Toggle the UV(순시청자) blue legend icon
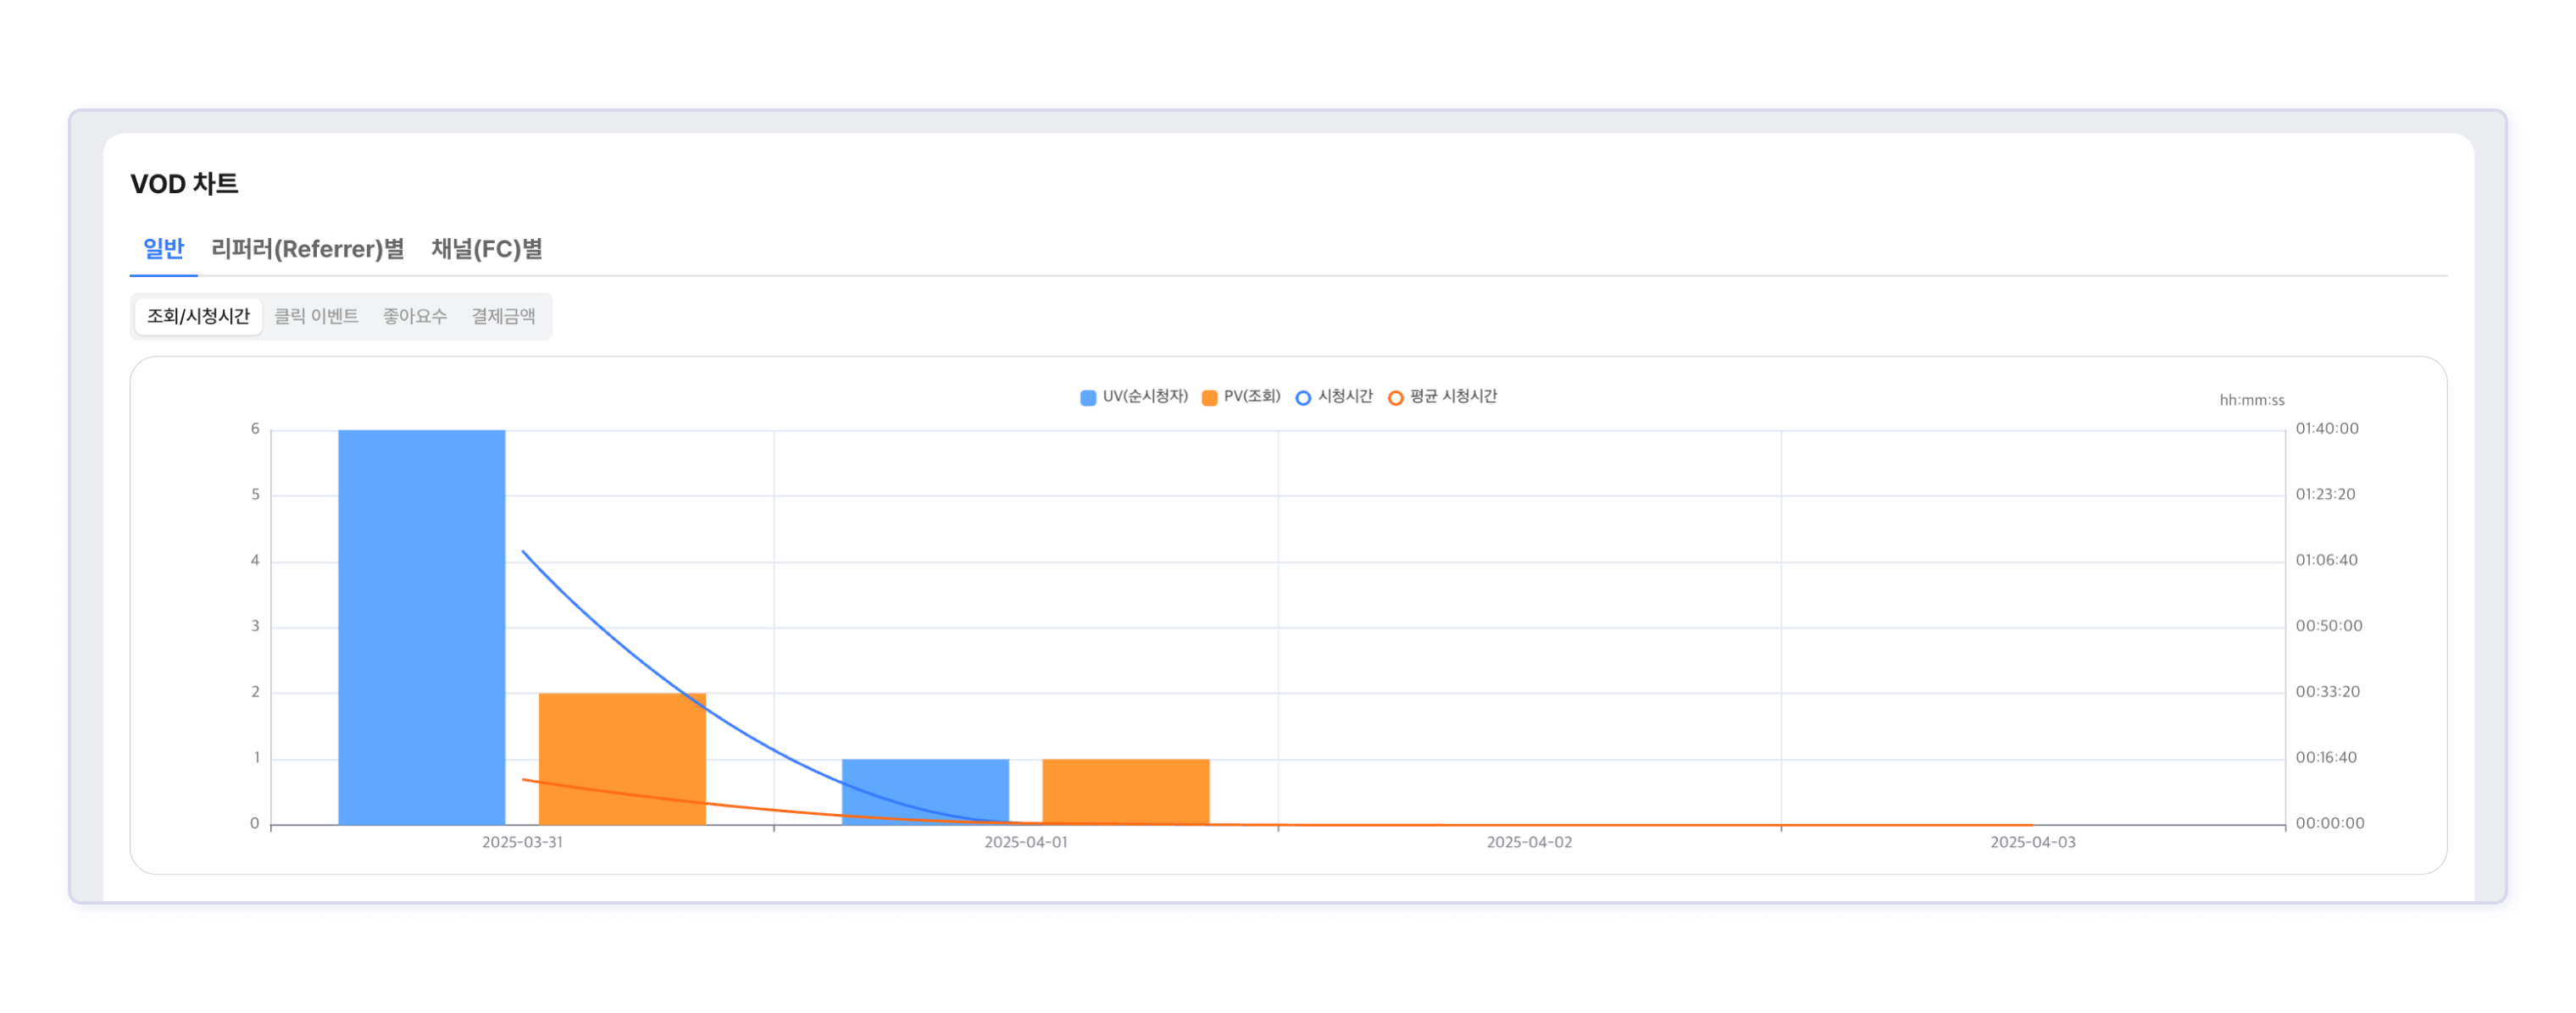The width and height of the screenshot is (2576, 1013). (x=1088, y=397)
